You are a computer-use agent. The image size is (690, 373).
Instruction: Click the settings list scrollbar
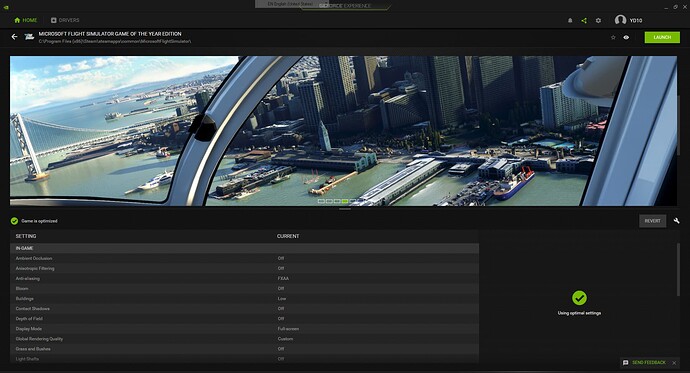pyautogui.click(x=678, y=269)
